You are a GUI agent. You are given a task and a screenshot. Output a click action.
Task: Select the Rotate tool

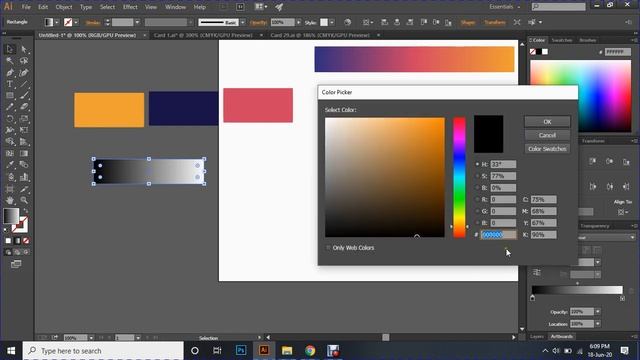[x=10, y=119]
